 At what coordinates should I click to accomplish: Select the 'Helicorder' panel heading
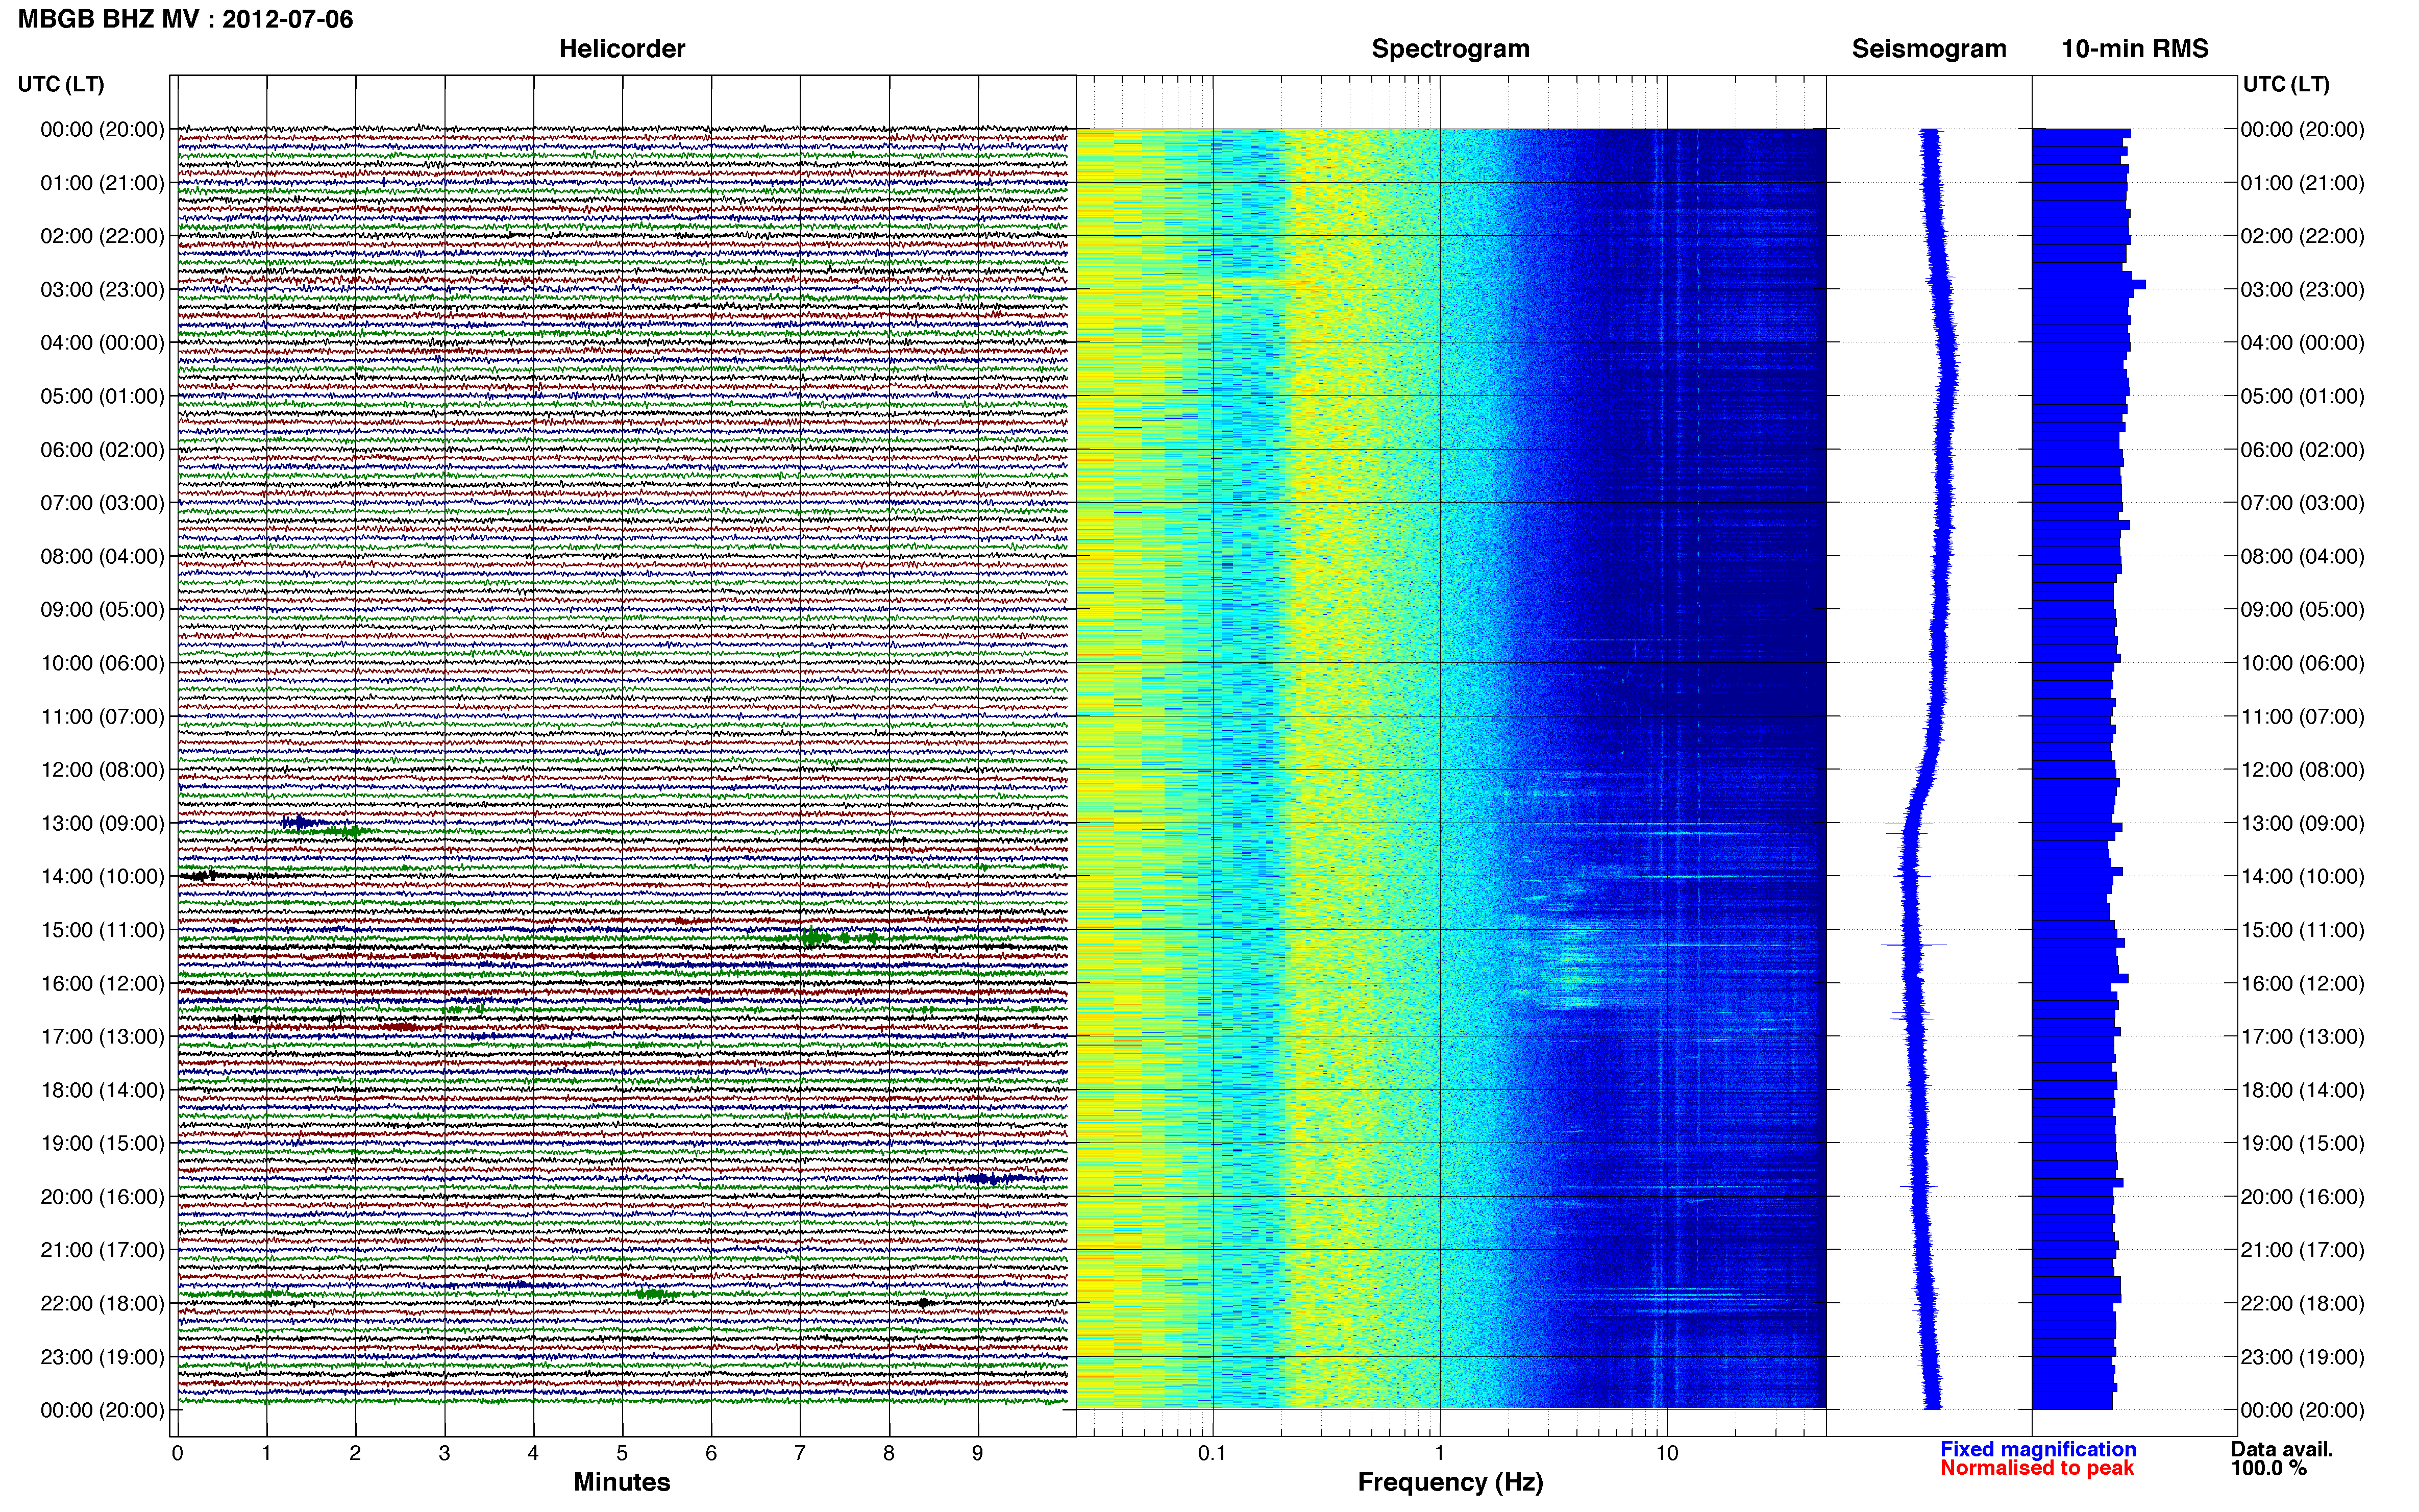click(x=622, y=49)
